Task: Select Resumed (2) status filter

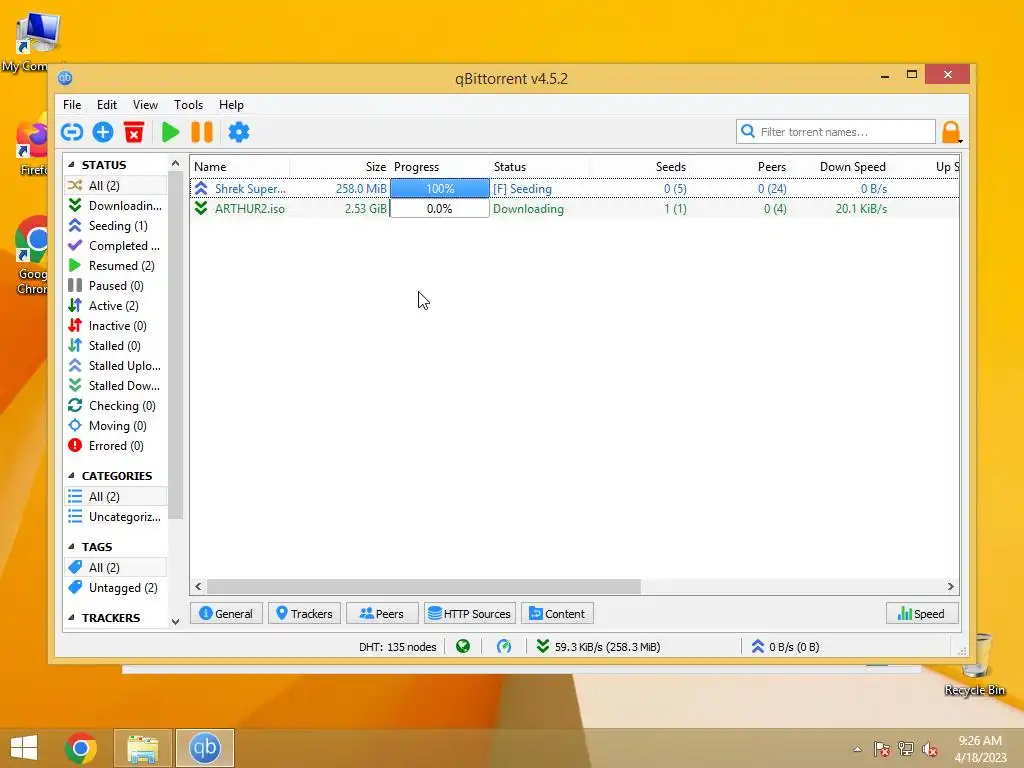Action: tap(115, 266)
